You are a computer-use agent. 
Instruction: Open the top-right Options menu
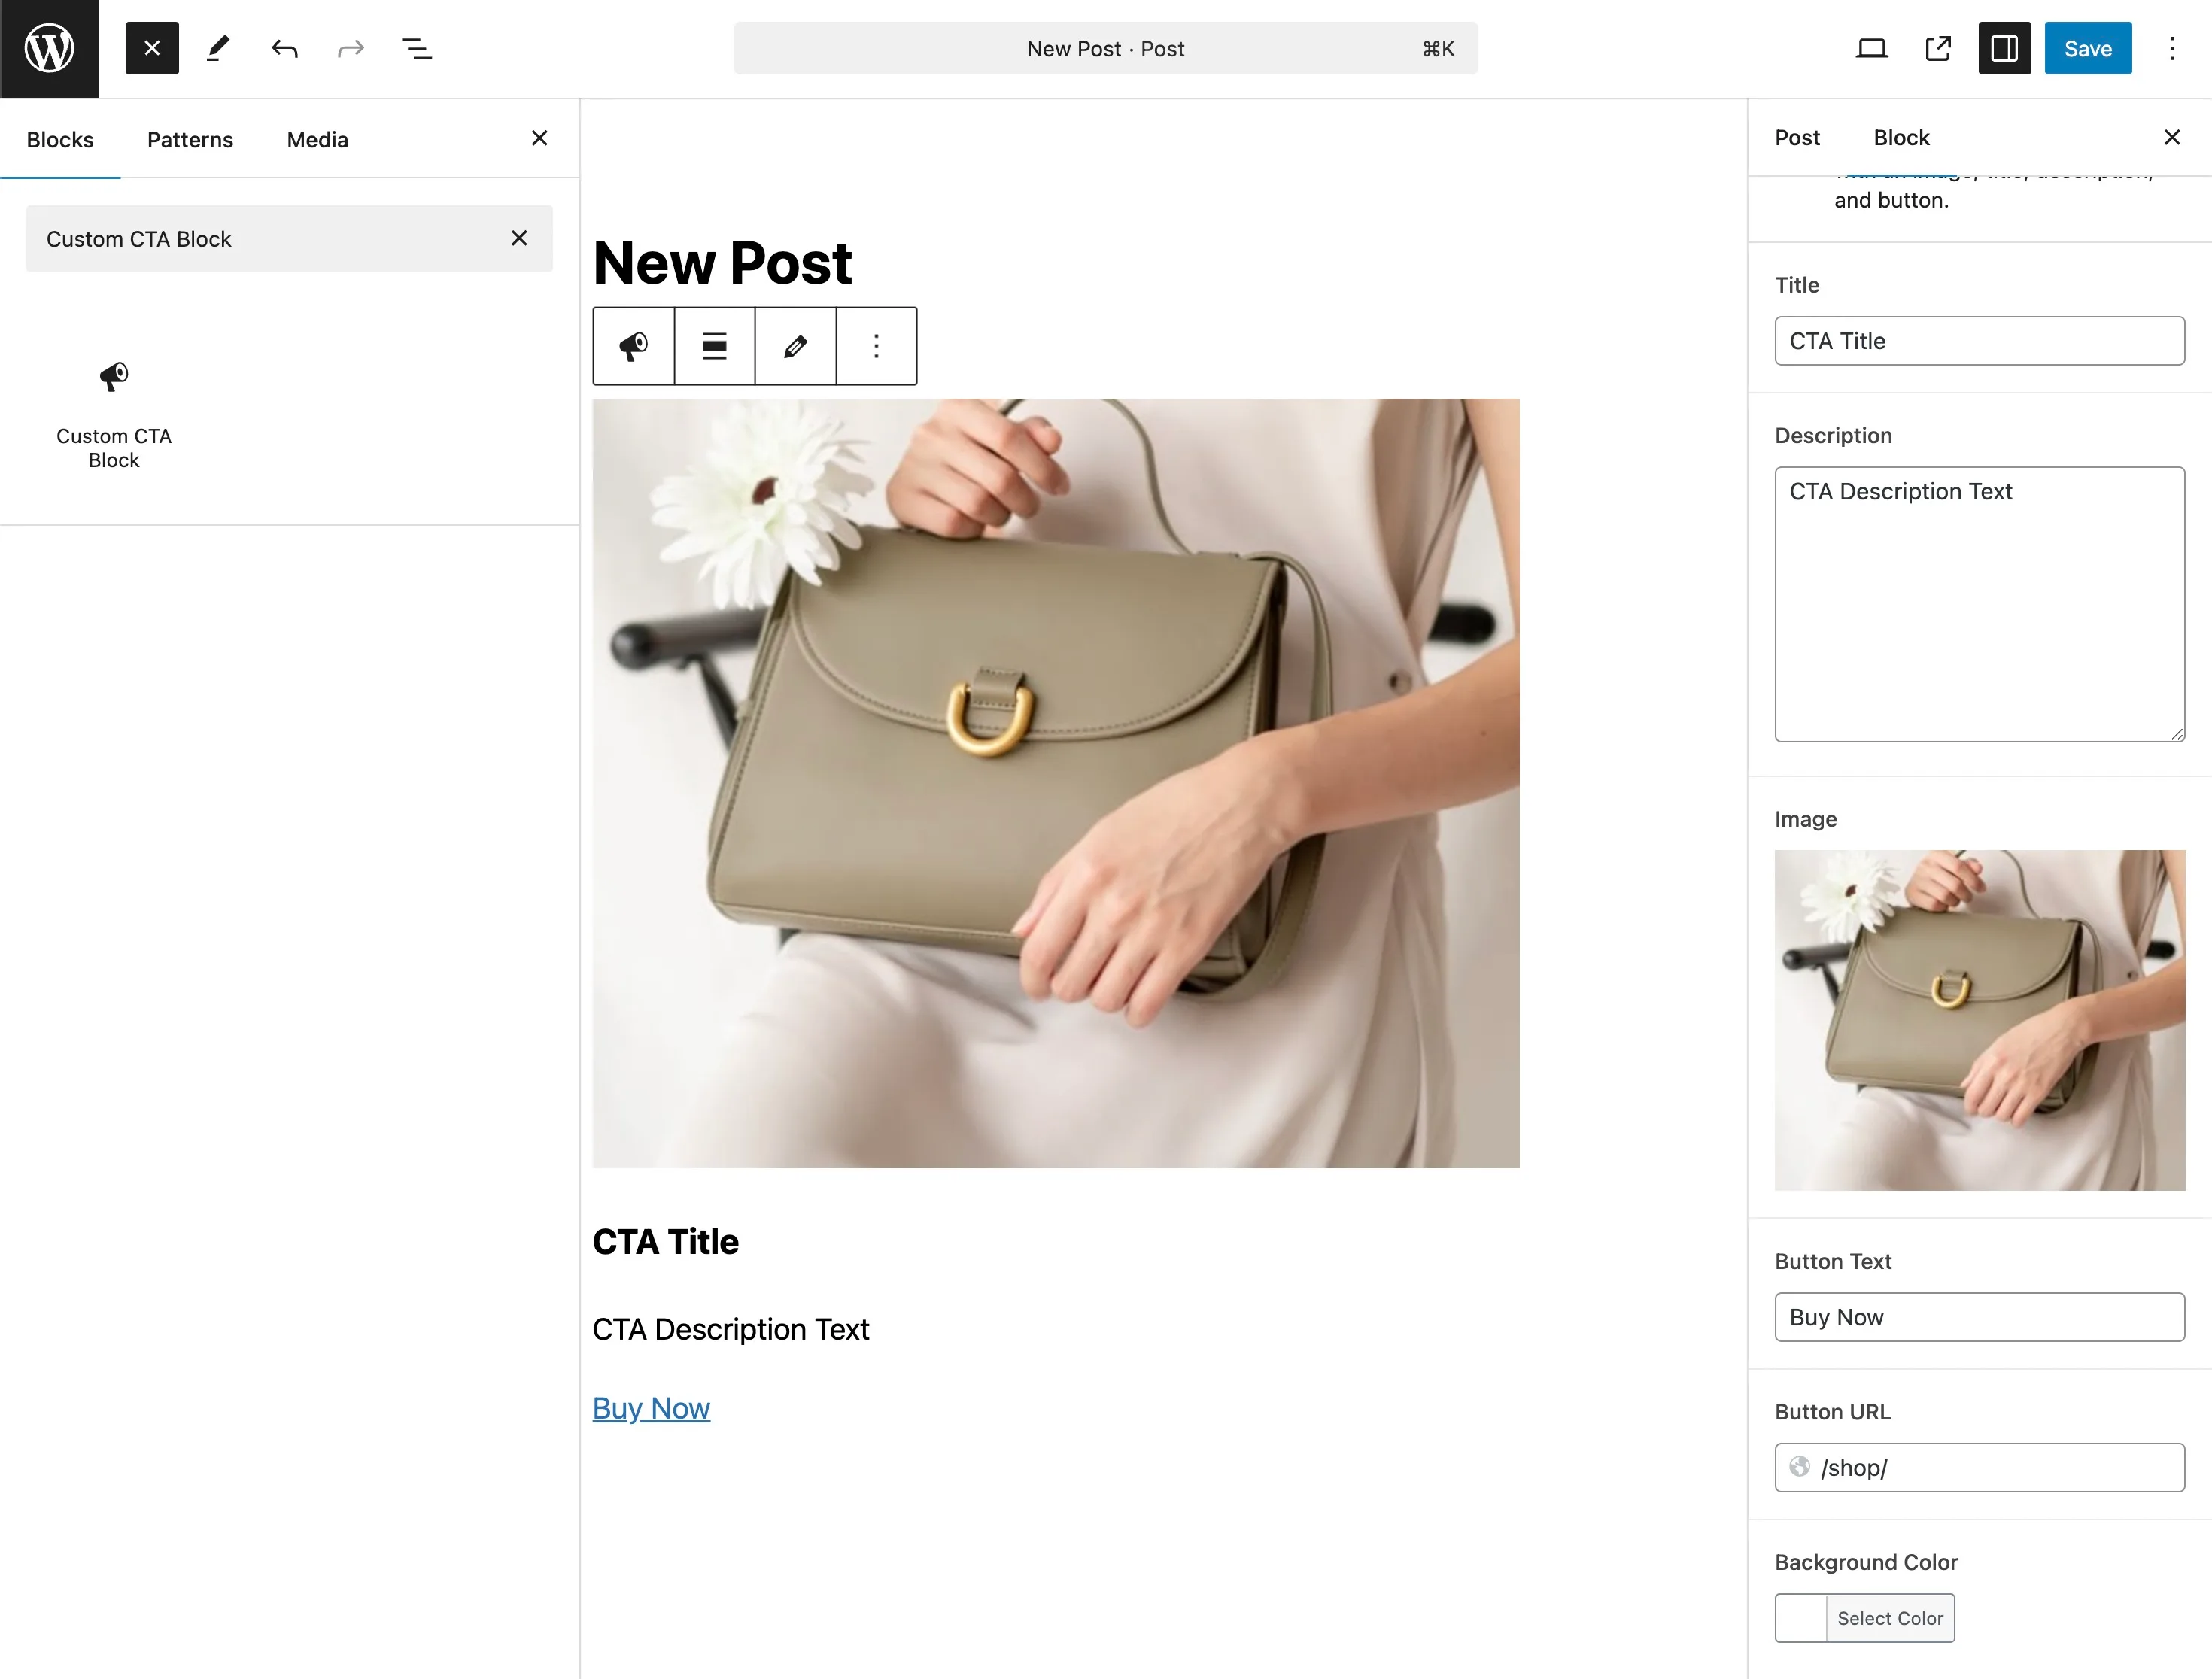click(2171, 48)
